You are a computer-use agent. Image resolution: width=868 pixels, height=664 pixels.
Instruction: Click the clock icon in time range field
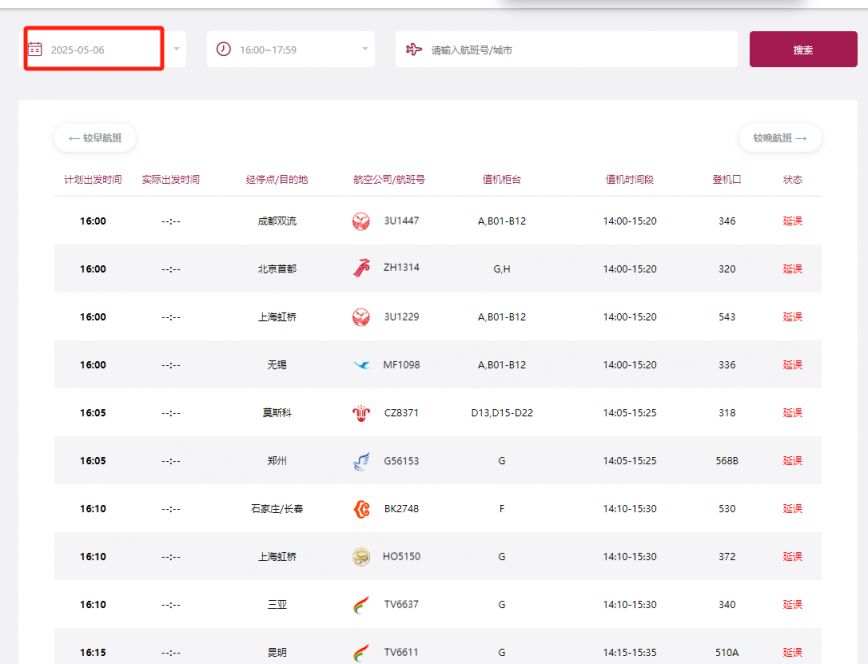(224, 49)
